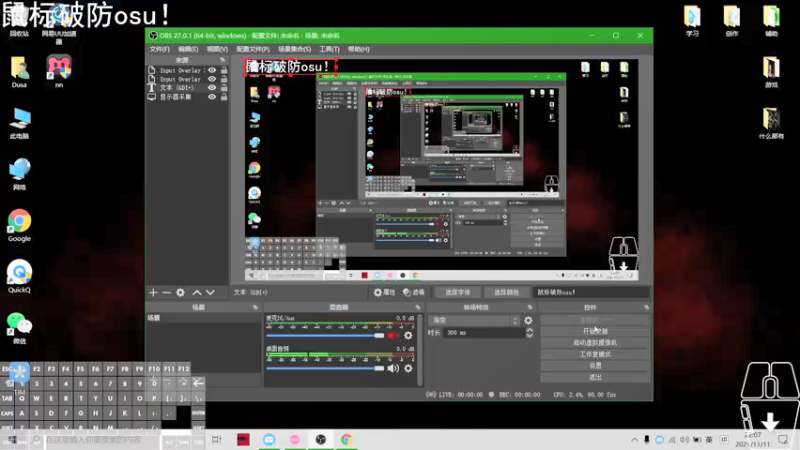This screenshot has height=450, width=800.
Task: Open the 配置文件(P) menu
Action: point(253,49)
